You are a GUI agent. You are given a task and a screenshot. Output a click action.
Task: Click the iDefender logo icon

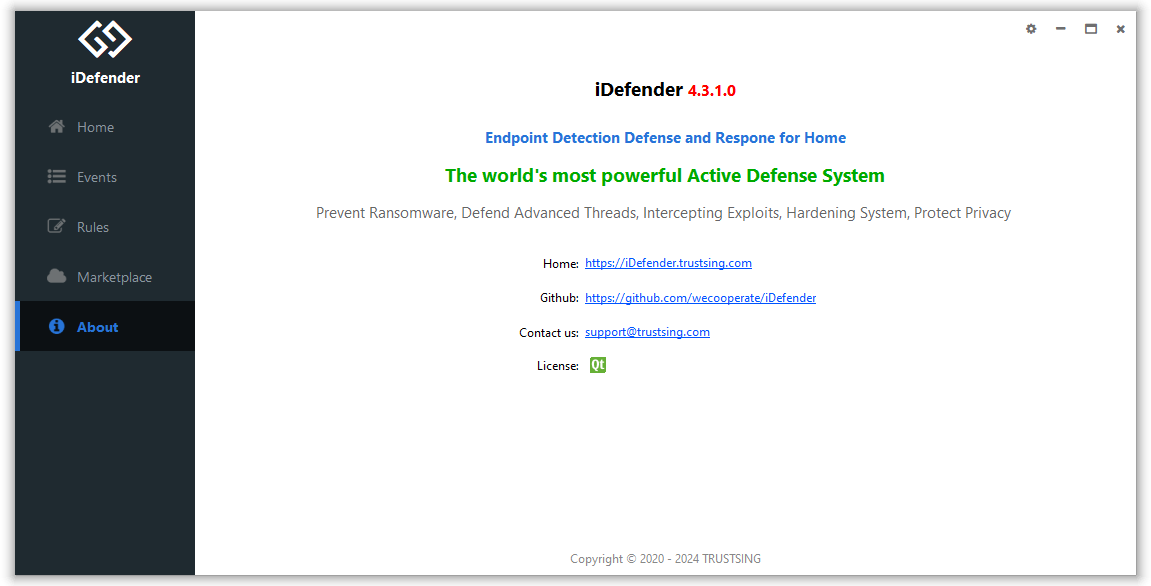(x=105, y=39)
